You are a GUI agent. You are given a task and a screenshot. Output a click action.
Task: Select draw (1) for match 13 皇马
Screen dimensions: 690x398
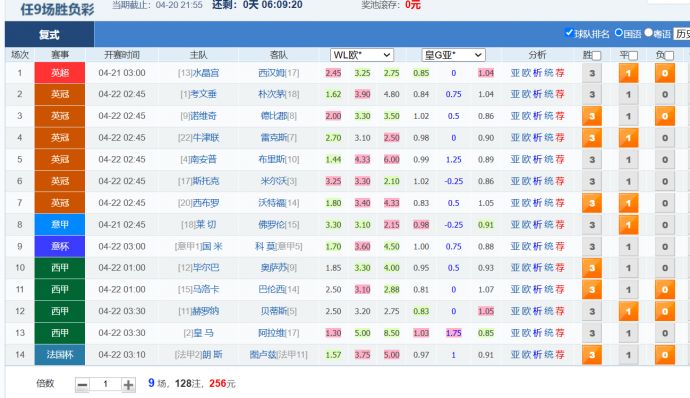[x=628, y=333]
